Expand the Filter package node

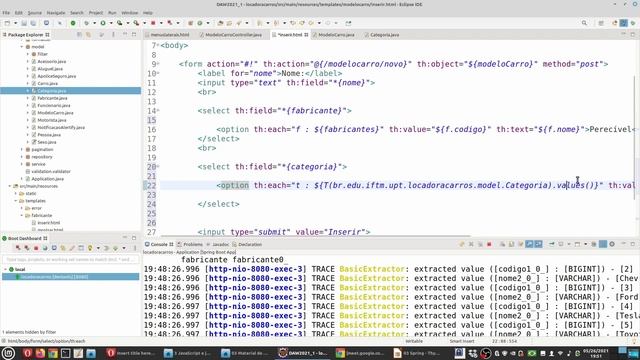click(x=28, y=54)
